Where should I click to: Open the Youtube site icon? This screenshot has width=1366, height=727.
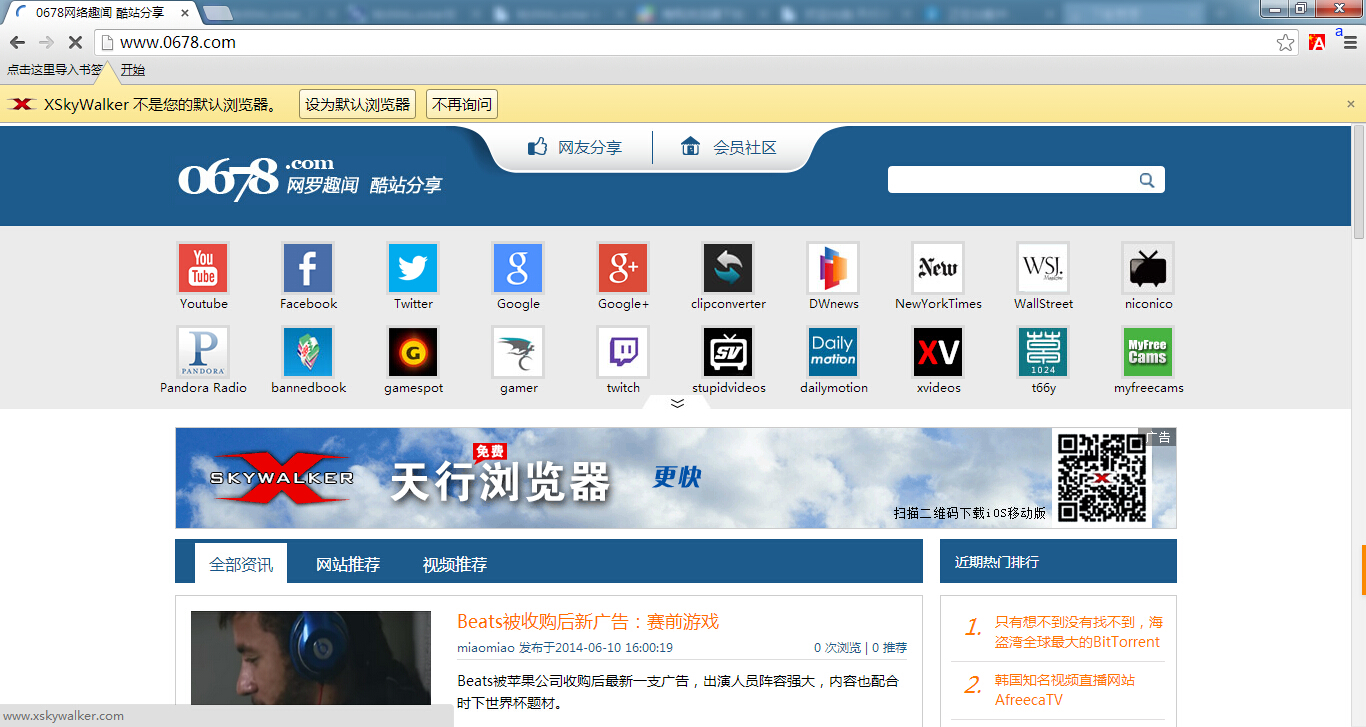[x=203, y=268]
